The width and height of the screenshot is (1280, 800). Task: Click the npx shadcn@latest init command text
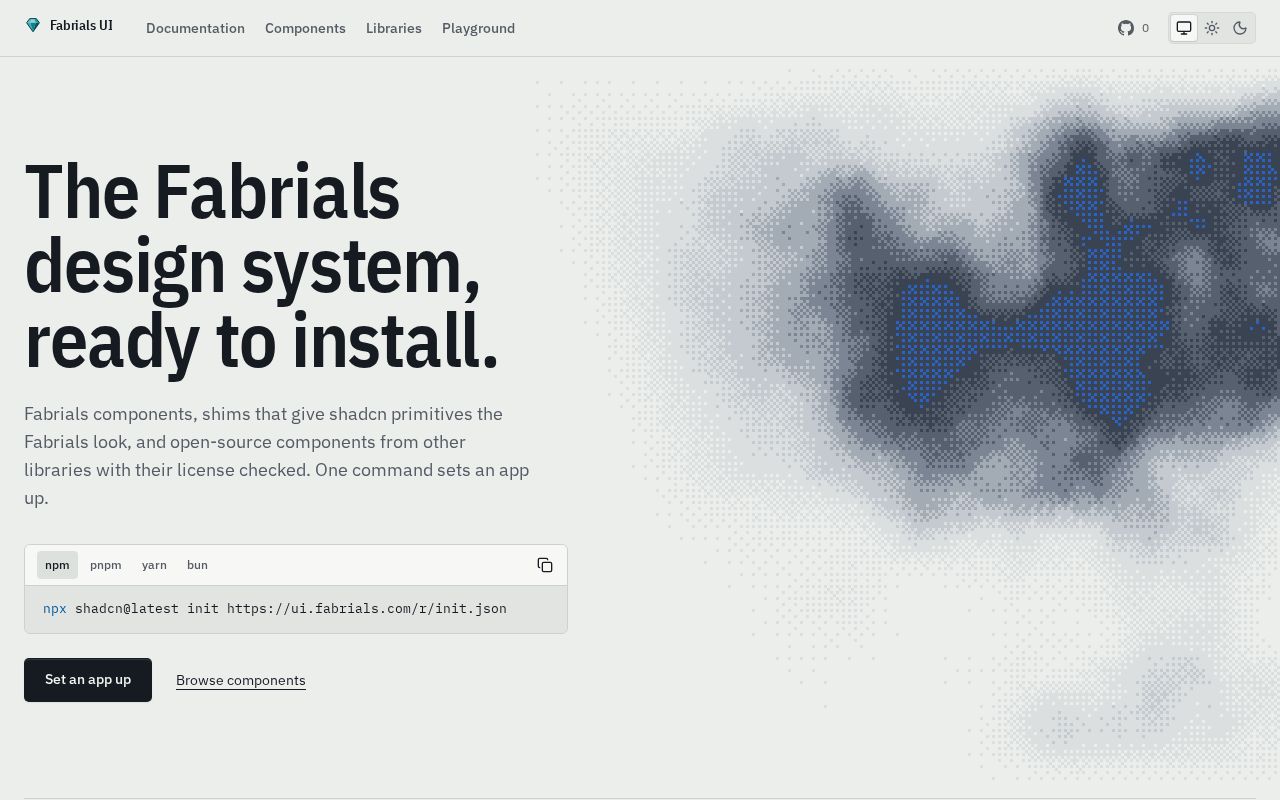pos(275,608)
